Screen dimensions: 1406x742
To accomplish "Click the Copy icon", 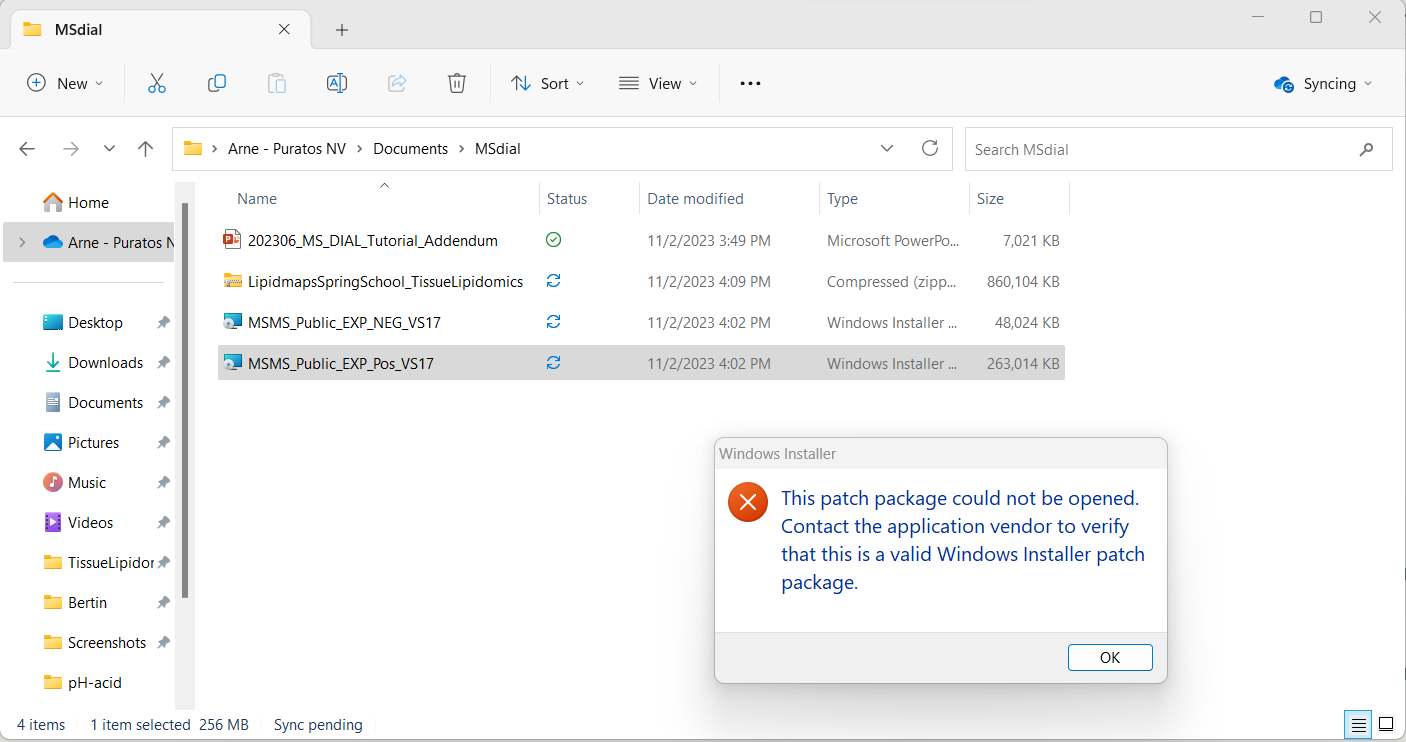I will click(216, 83).
